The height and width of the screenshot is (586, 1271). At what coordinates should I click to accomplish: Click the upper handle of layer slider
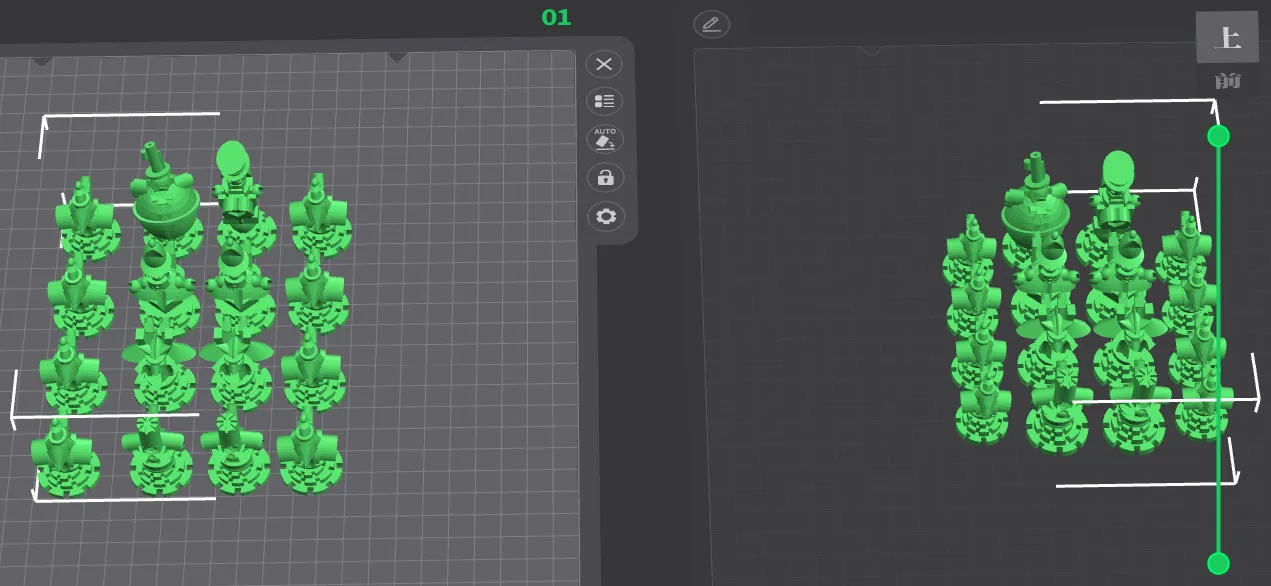pyautogui.click(x=1218, y=136)
